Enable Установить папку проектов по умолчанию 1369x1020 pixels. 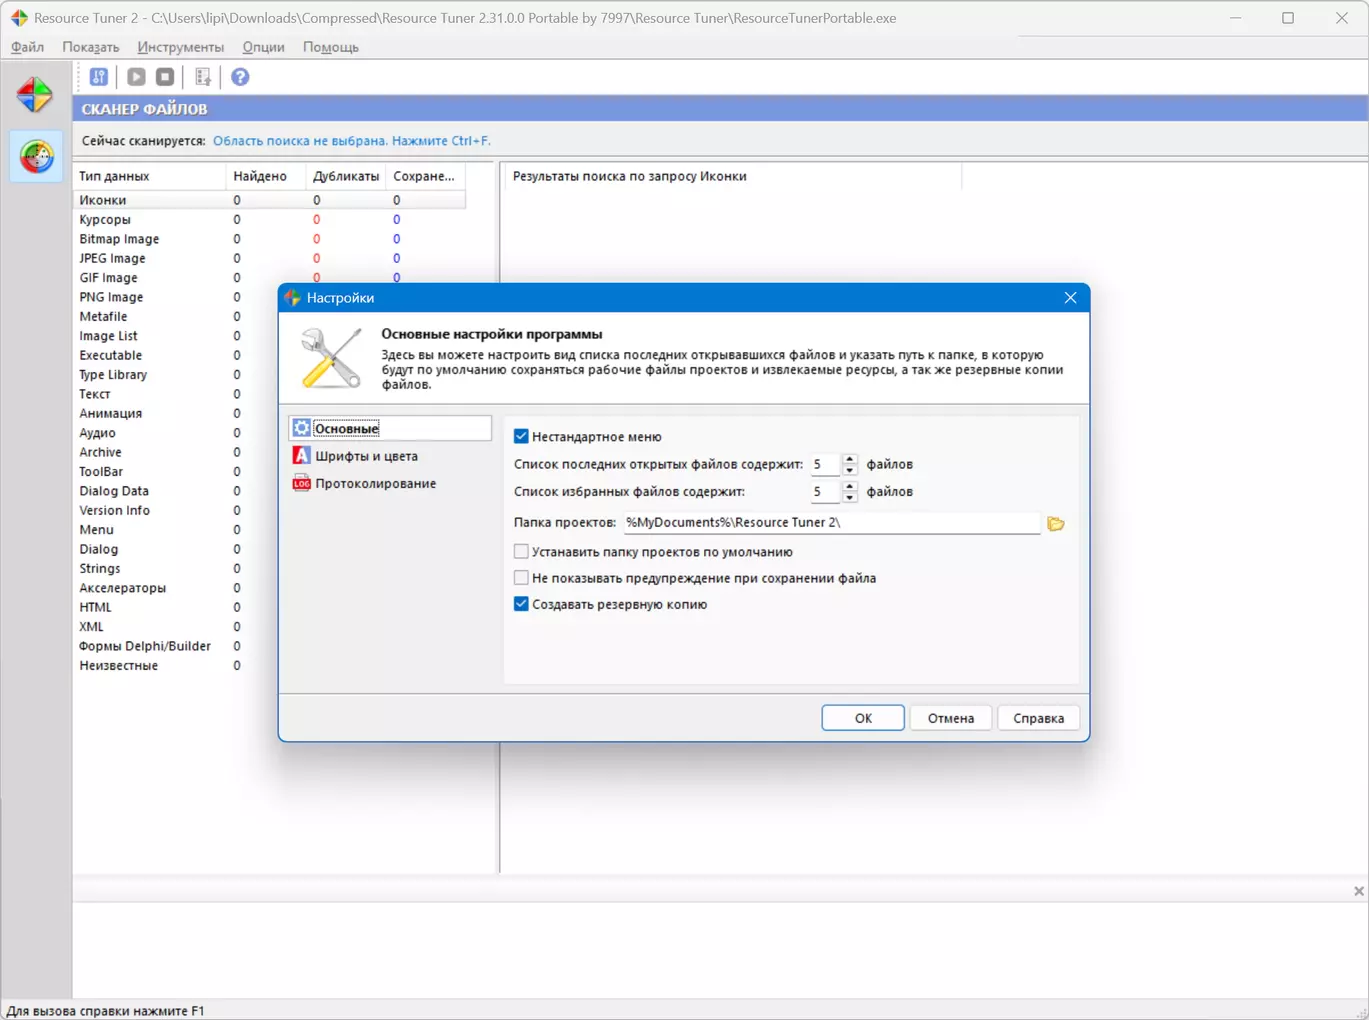click(521, 551)
